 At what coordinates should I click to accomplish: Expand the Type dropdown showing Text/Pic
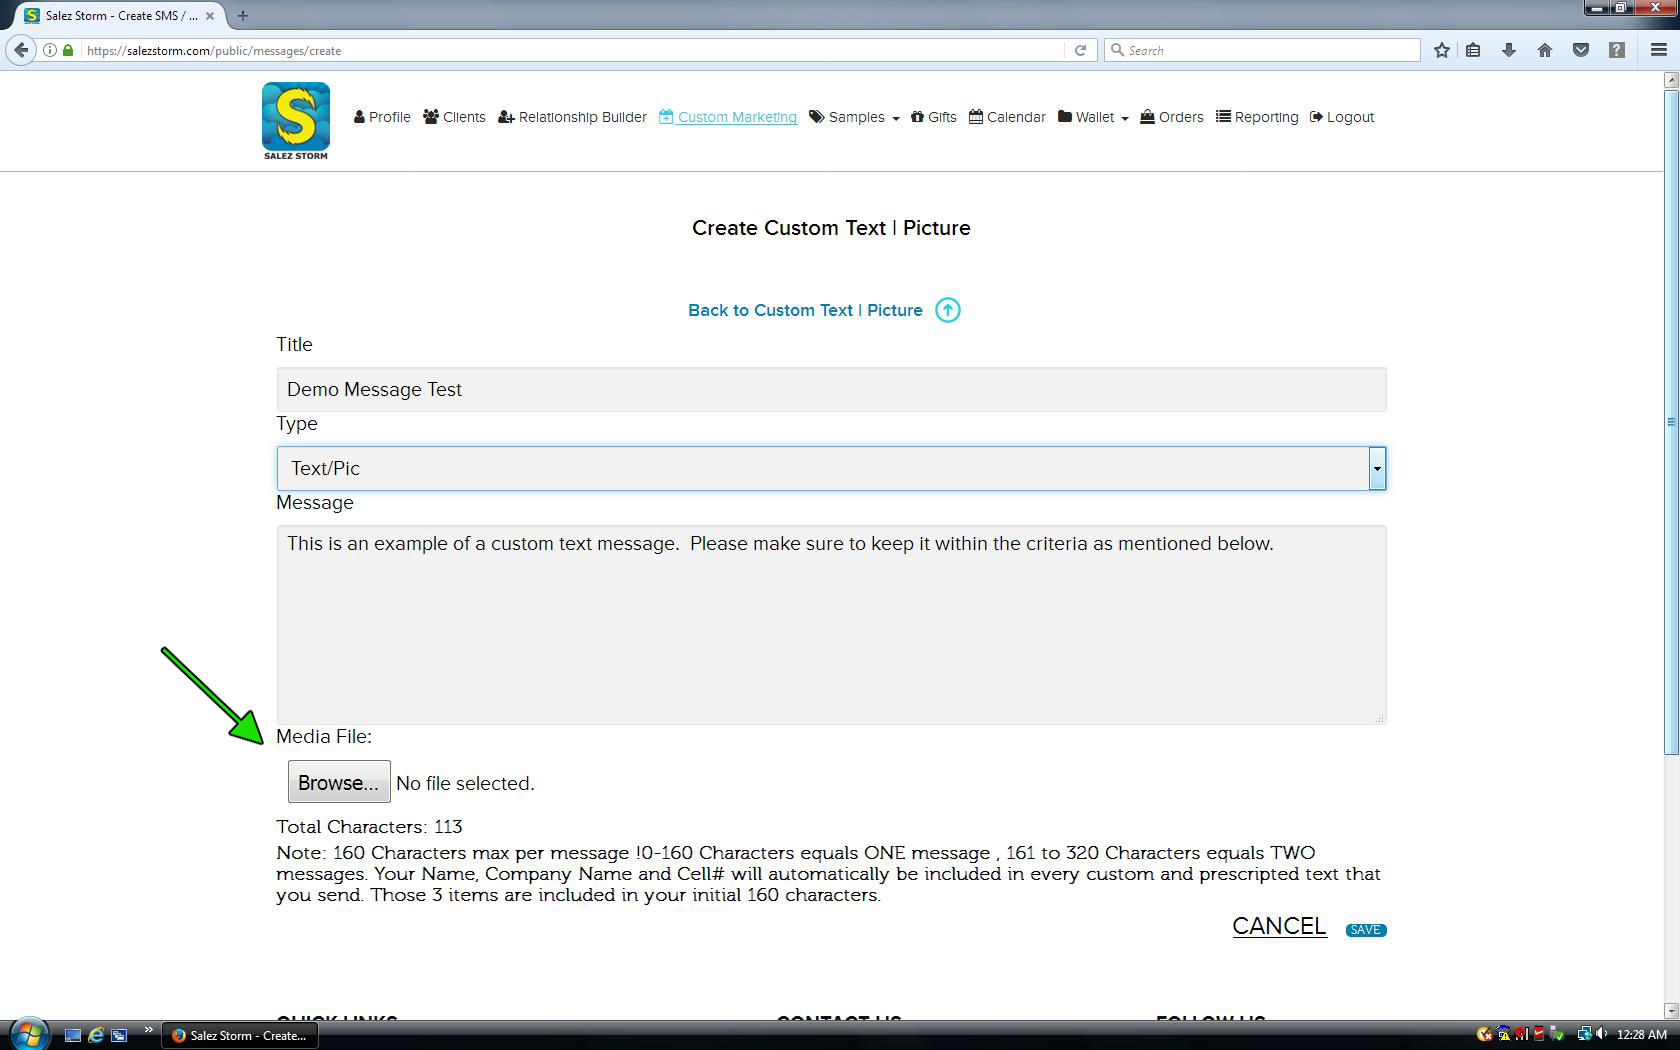(x=1377, y=468)
